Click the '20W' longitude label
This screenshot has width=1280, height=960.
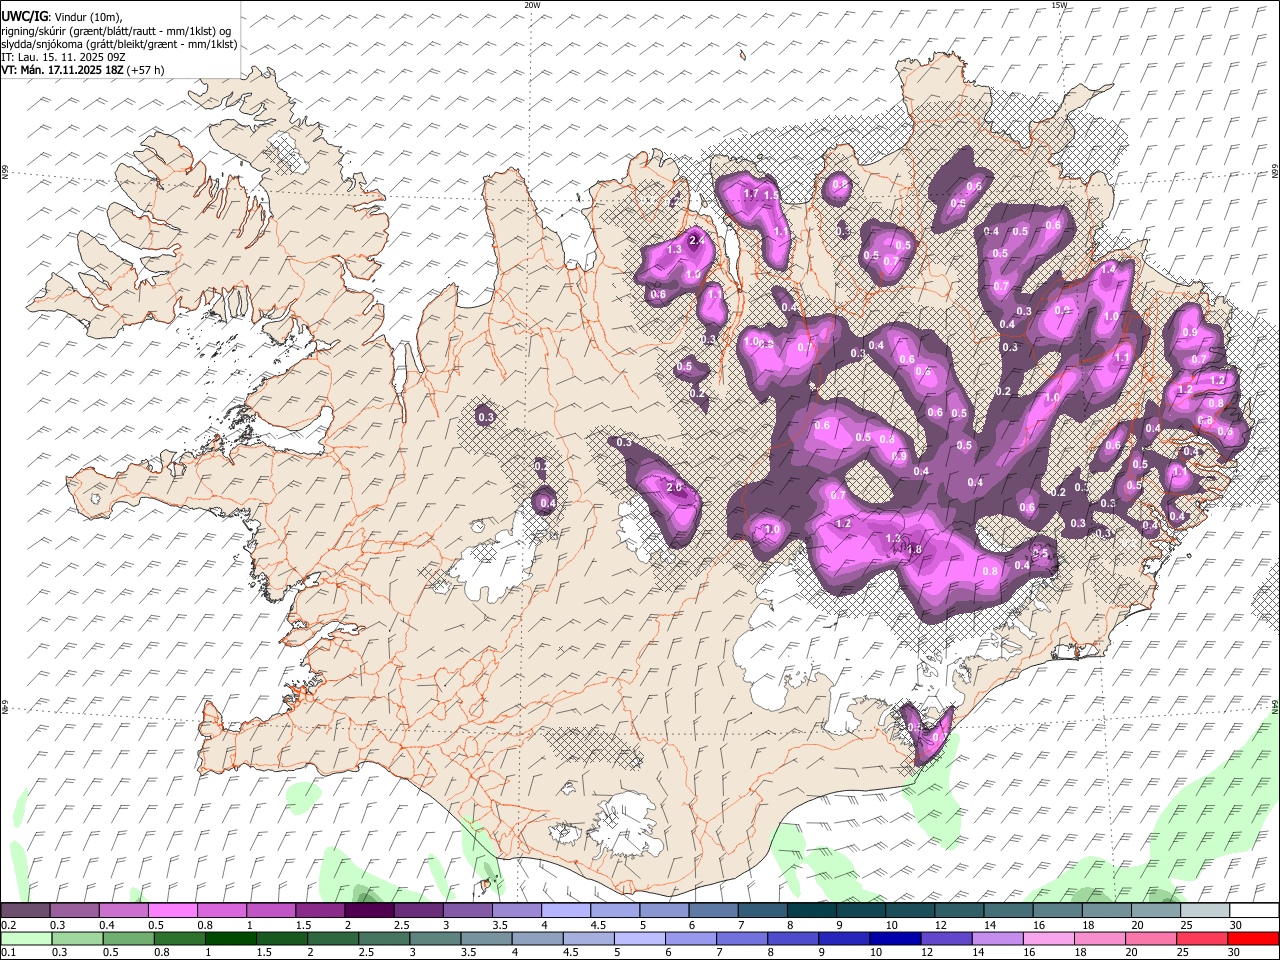pyautogui.click(x=532, y=5)
